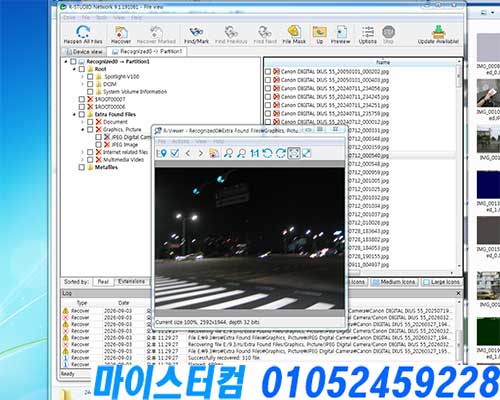The height and width of the screenshot is (400, 500).
Task: Click the Log panel vertical scrollbar
Action: click(x=459, y=332)
